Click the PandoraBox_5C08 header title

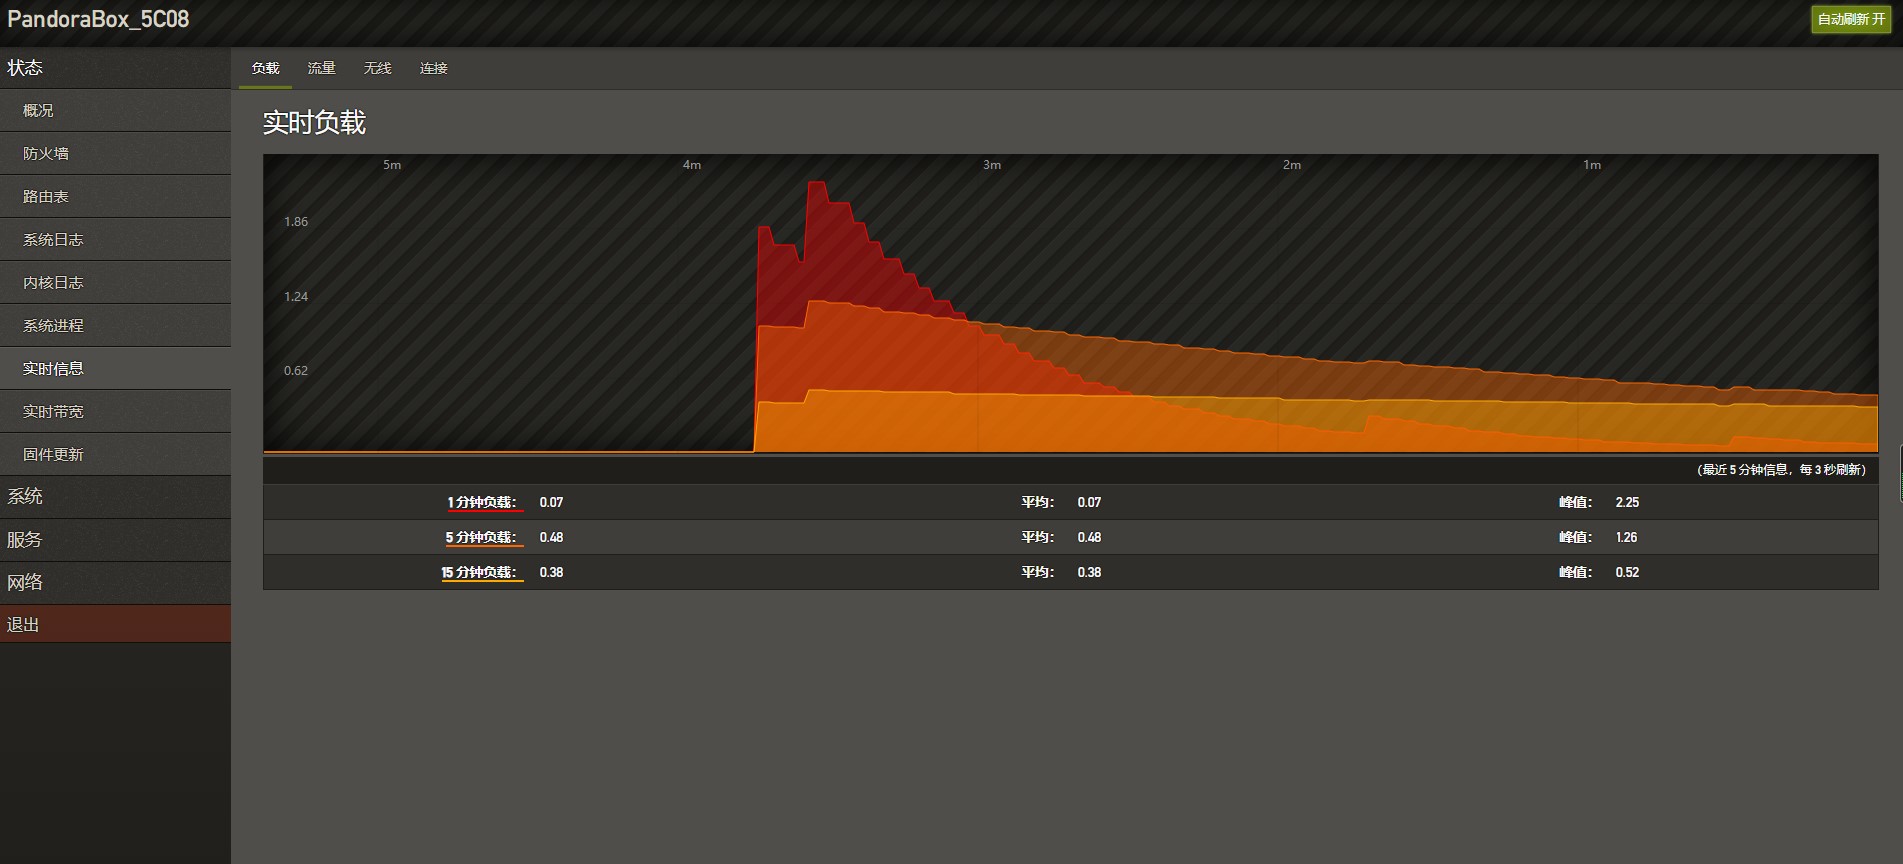[x=98, y=19]
